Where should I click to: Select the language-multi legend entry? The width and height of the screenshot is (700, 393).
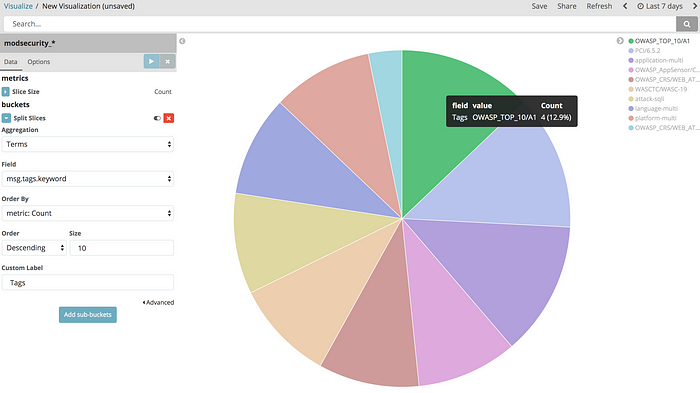[x=653, y=109]
